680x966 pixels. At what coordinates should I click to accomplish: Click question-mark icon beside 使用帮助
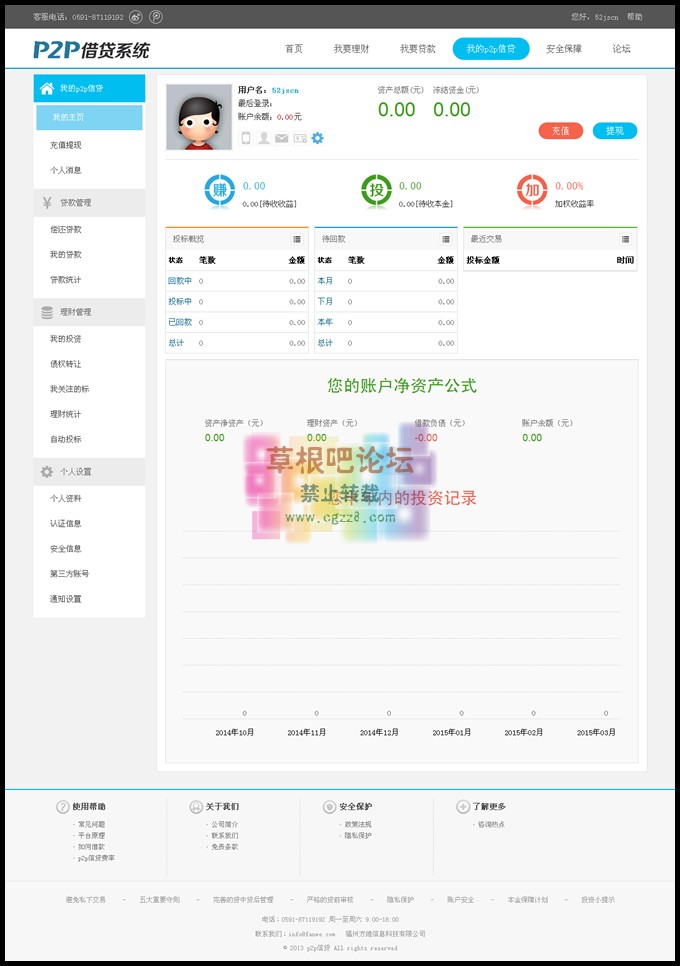pos(63,806)
